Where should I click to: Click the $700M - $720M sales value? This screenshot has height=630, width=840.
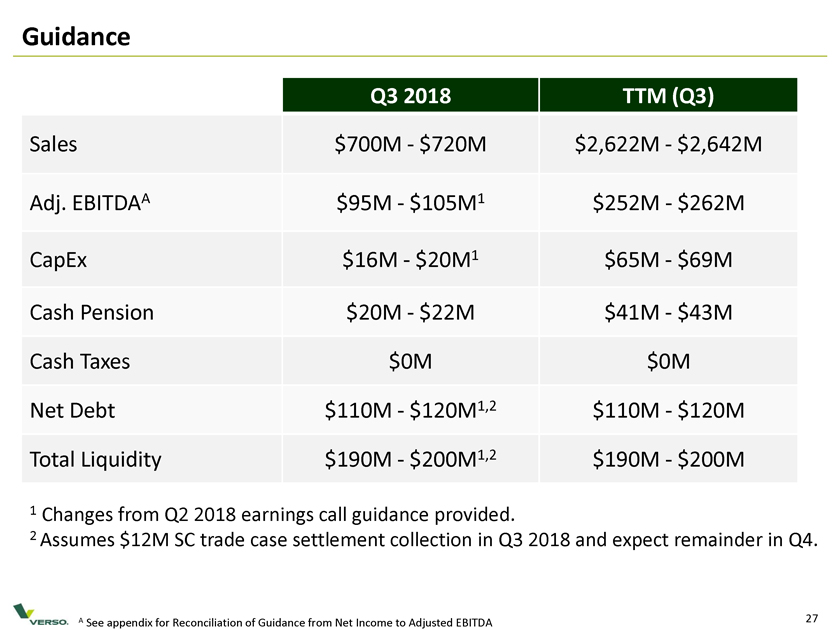tap(410, 144)
